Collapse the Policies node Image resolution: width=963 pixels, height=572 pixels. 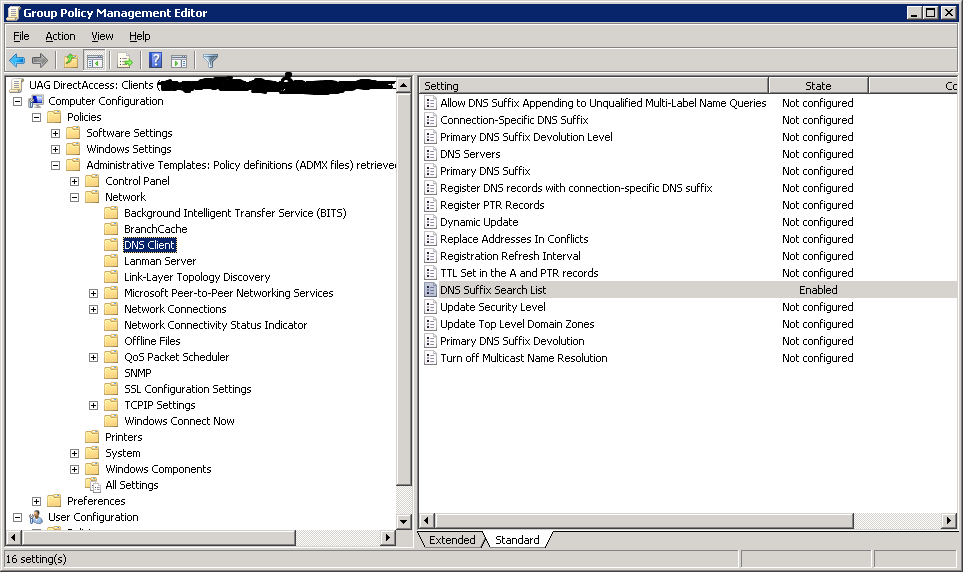[x=36, y=117]
